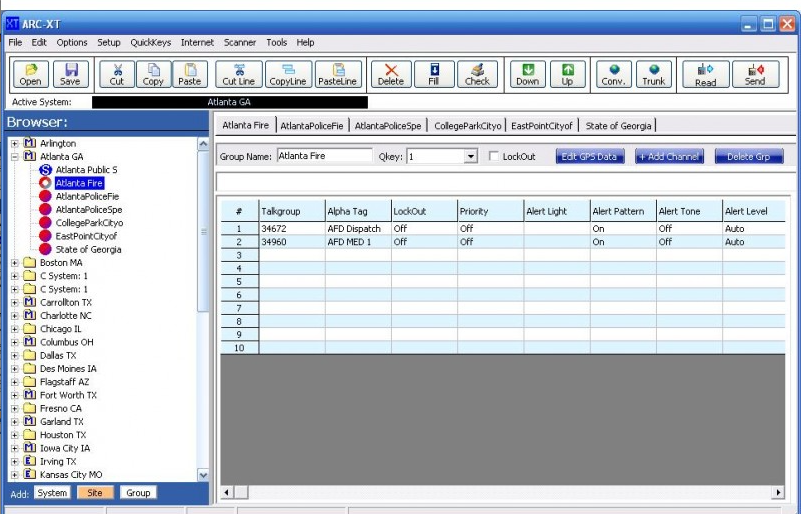Send to scanner using Send icon
The height and width of the screenshot is (514, 801).
pyautogui.click(x=756, y=69)
